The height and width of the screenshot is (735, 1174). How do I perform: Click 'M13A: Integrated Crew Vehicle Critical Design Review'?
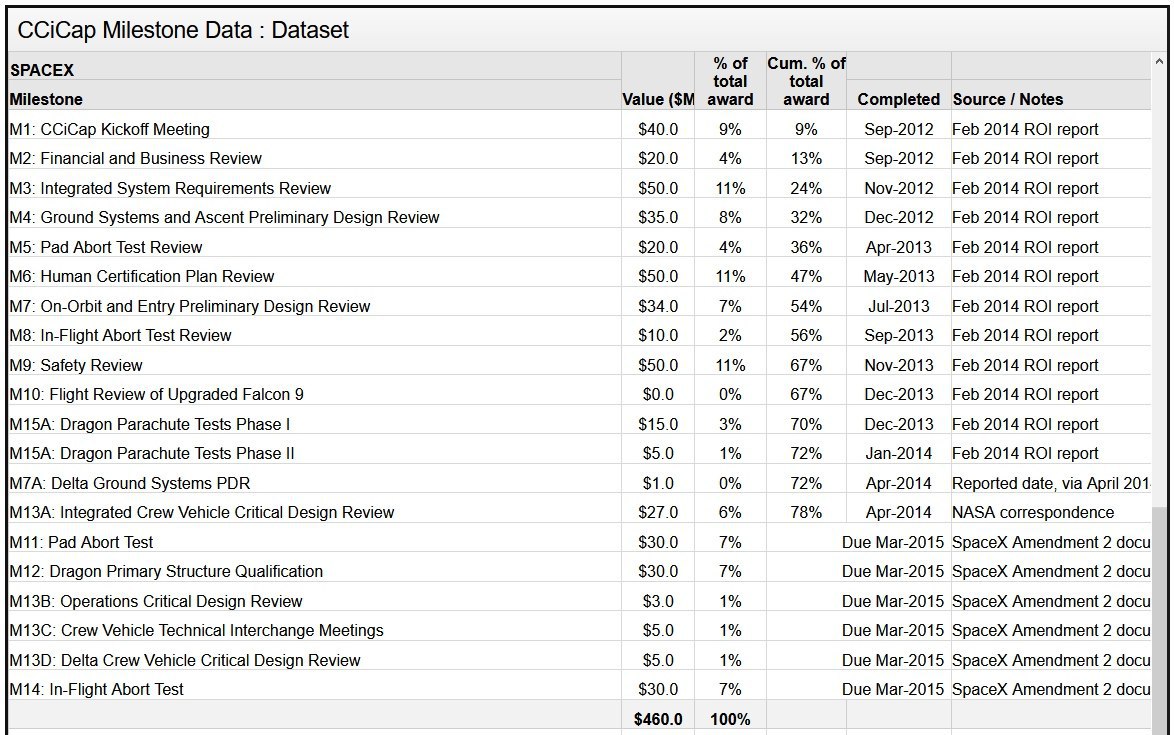[x=201, y=513]
